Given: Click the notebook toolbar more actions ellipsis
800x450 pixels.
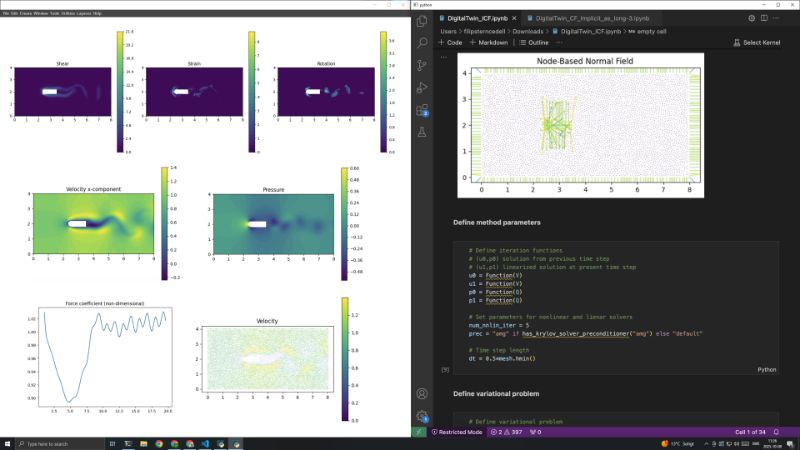Looking at the screenshot, I should (x=559, y=43).
